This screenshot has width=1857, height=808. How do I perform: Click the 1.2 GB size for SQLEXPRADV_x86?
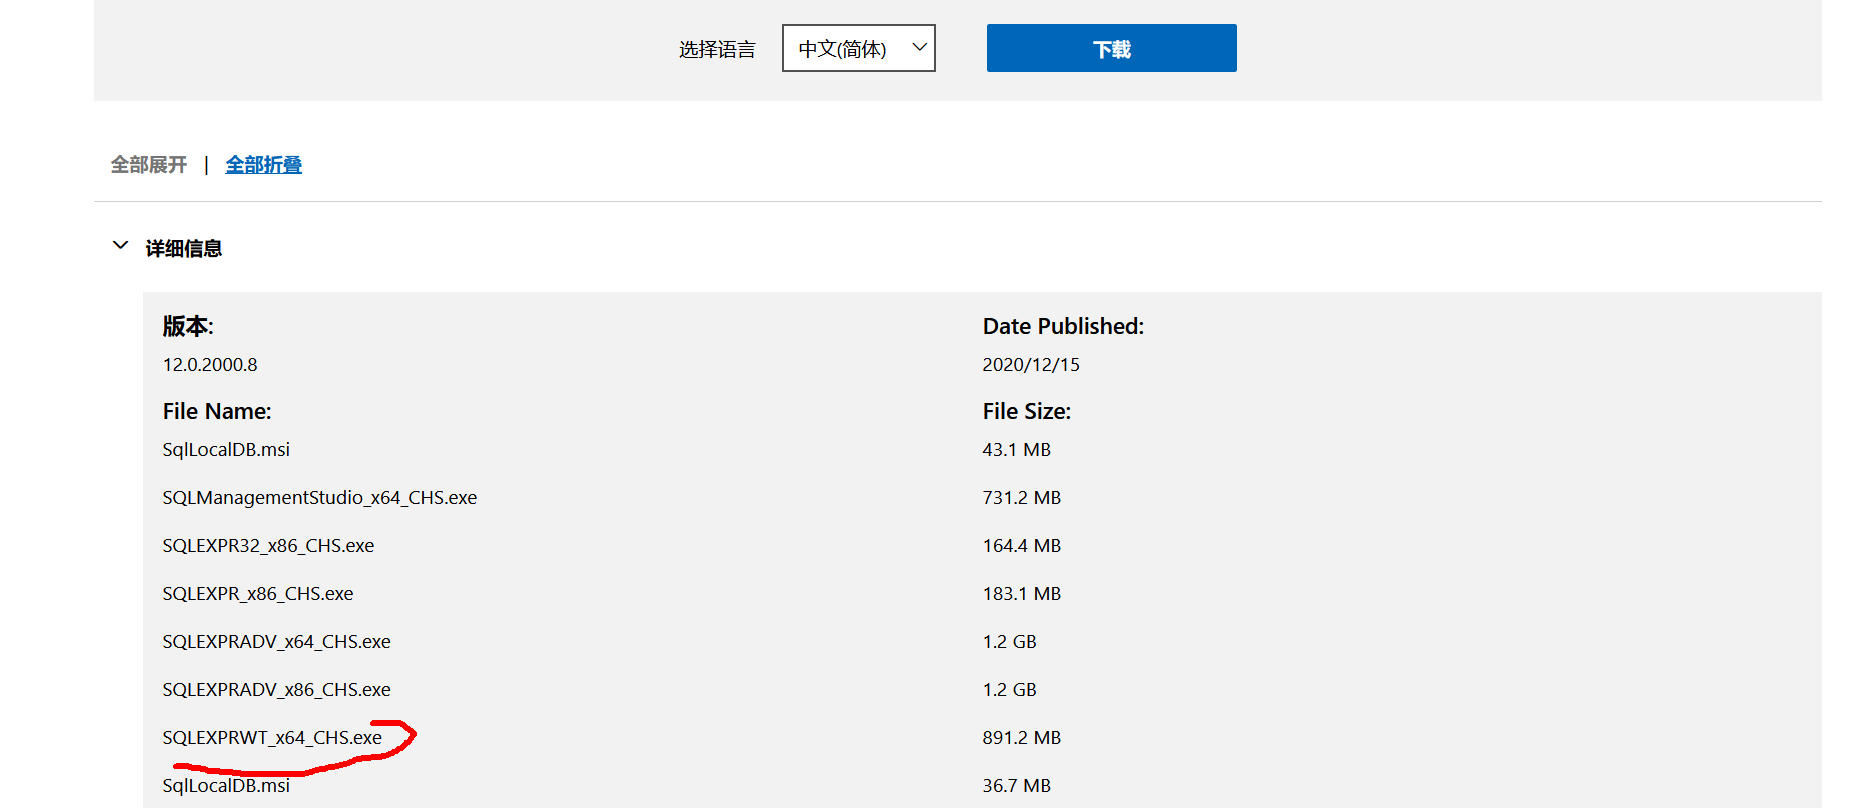pyautogui.click(x=1009, y=690)
